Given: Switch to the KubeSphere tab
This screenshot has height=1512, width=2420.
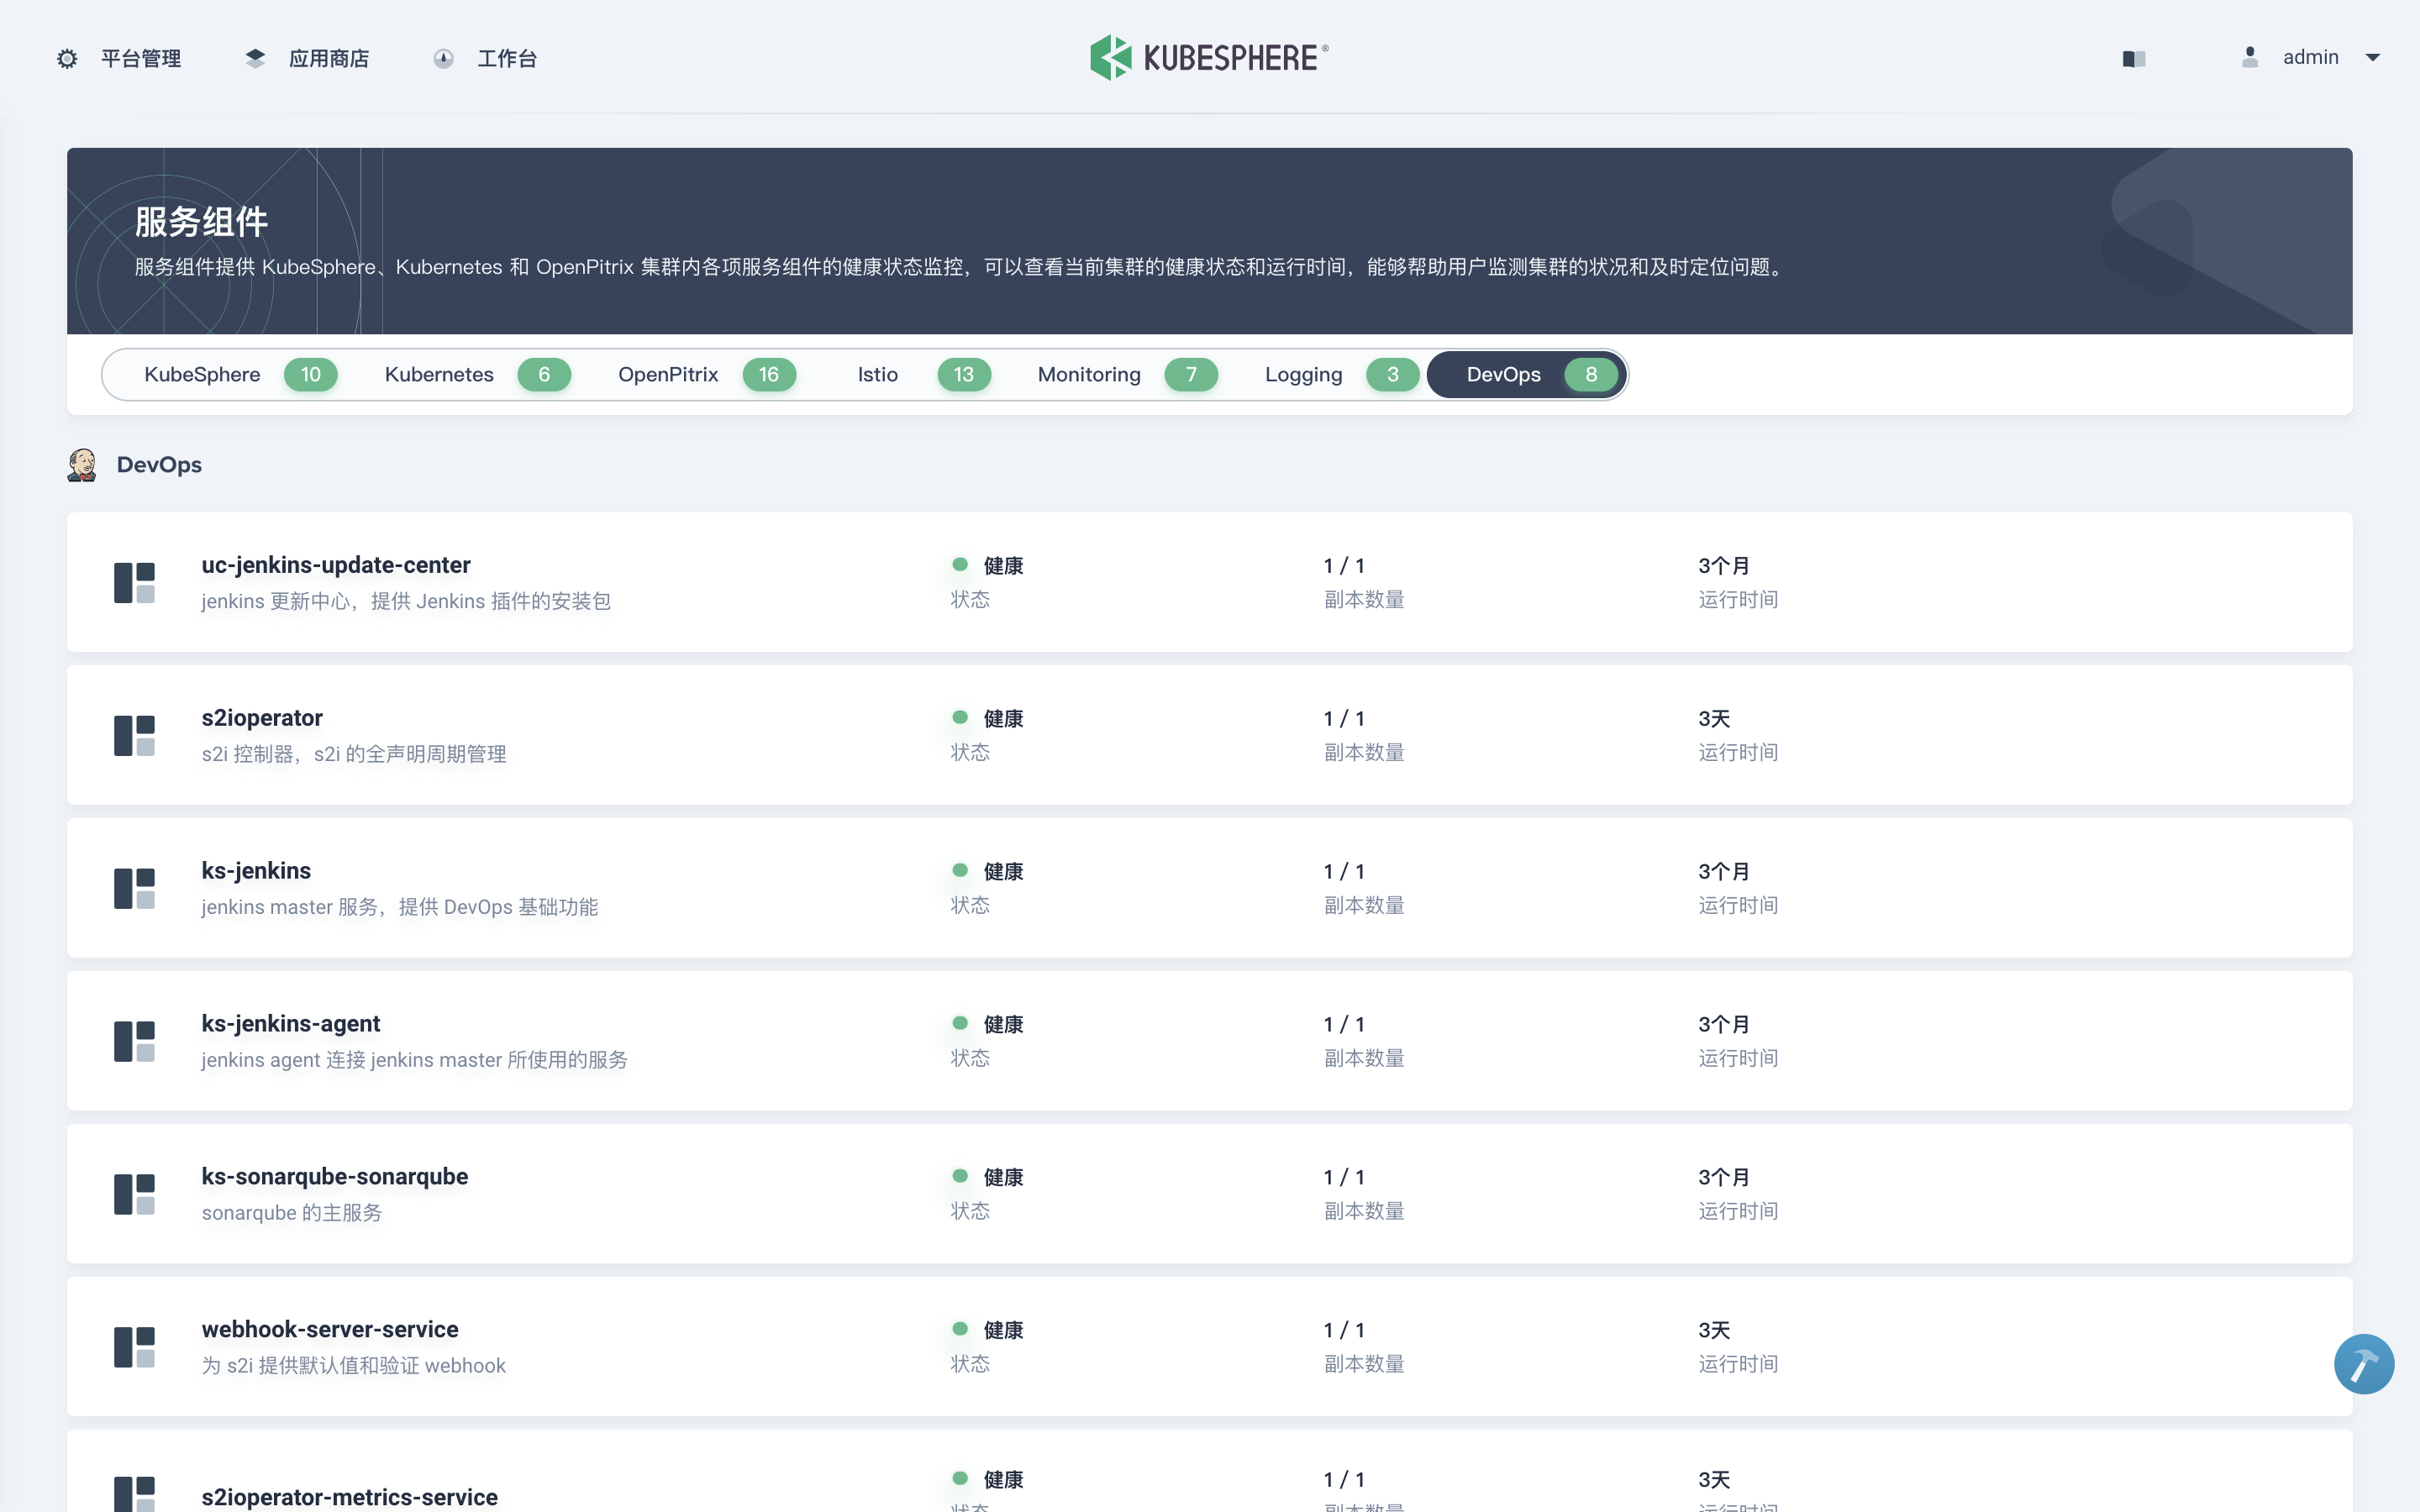Looking at the screenshot, I should (x=239, y=375).
